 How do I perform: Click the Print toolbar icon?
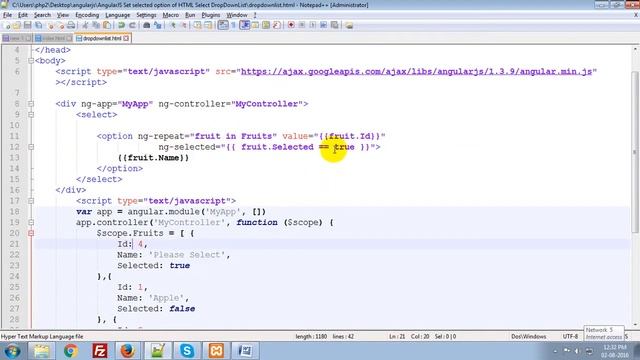click(x=71, y=25)
